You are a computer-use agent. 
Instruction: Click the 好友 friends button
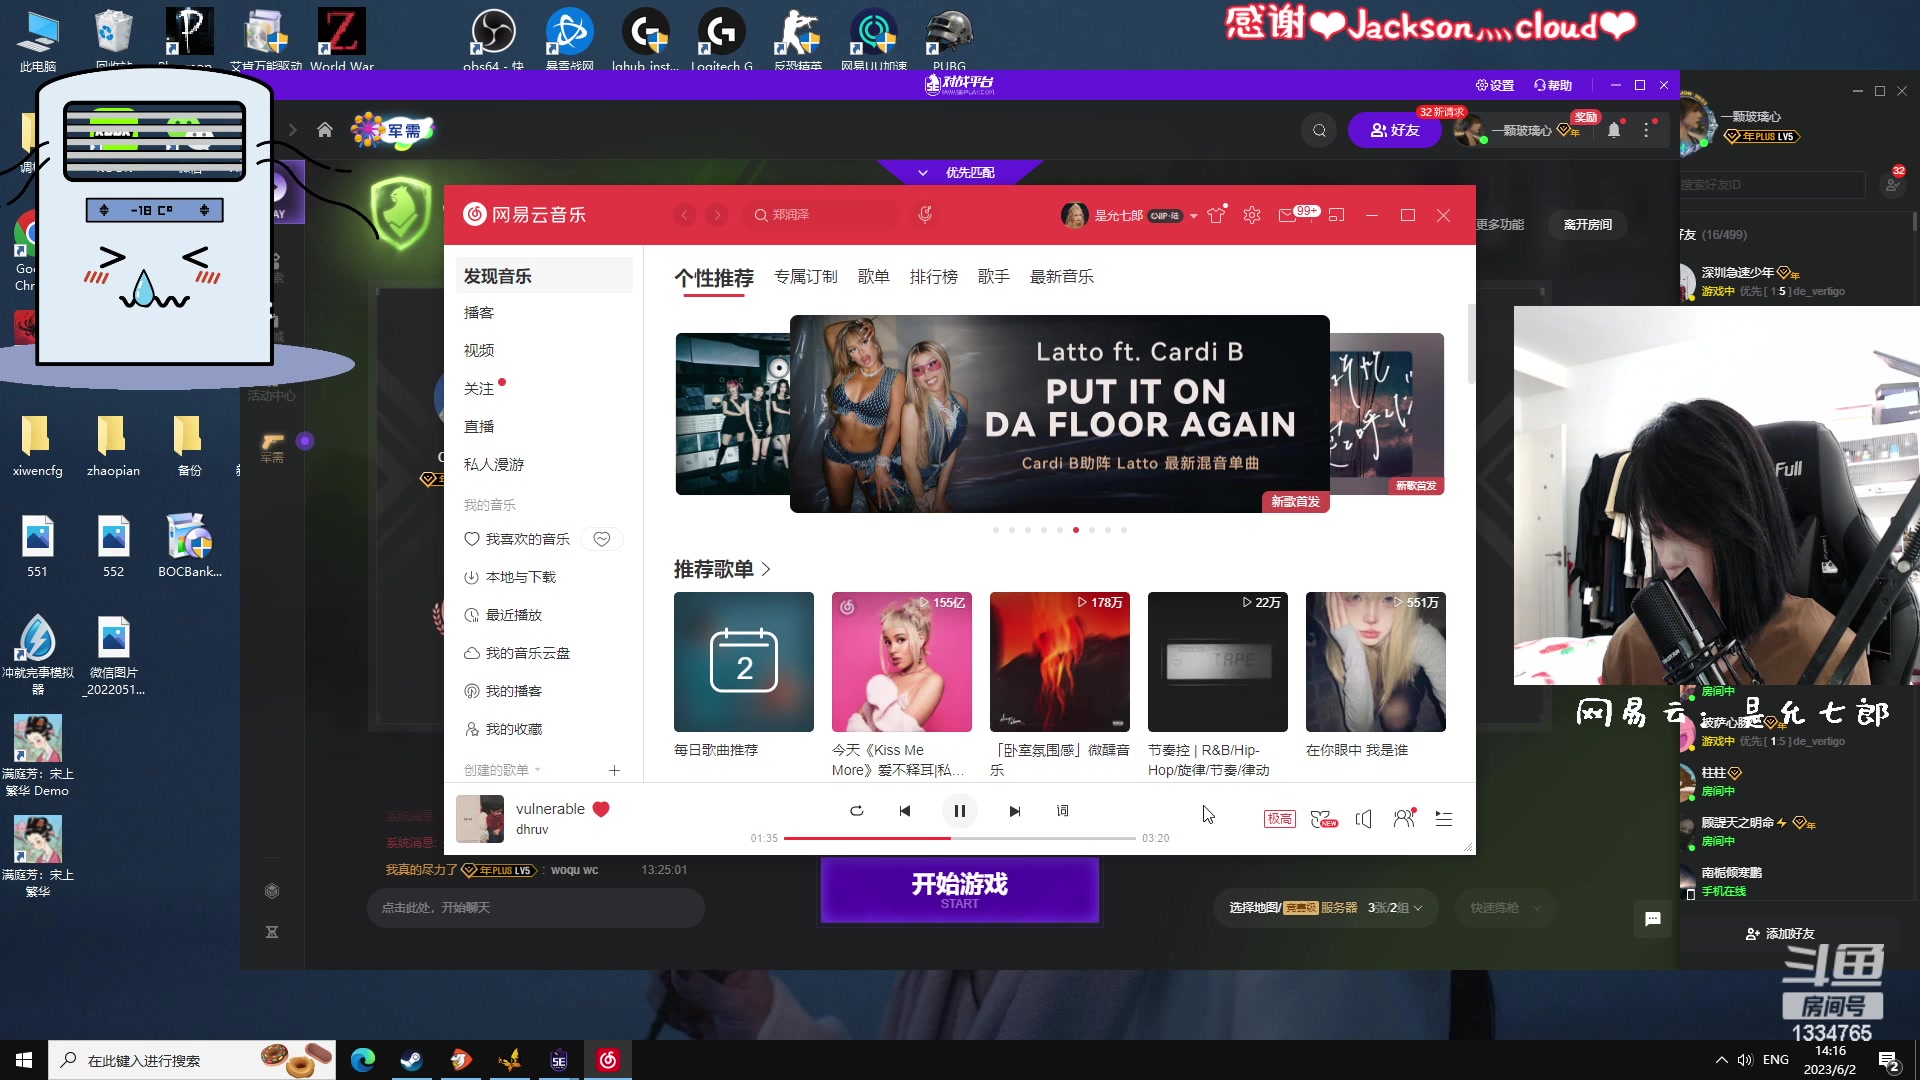point(1394,130)
